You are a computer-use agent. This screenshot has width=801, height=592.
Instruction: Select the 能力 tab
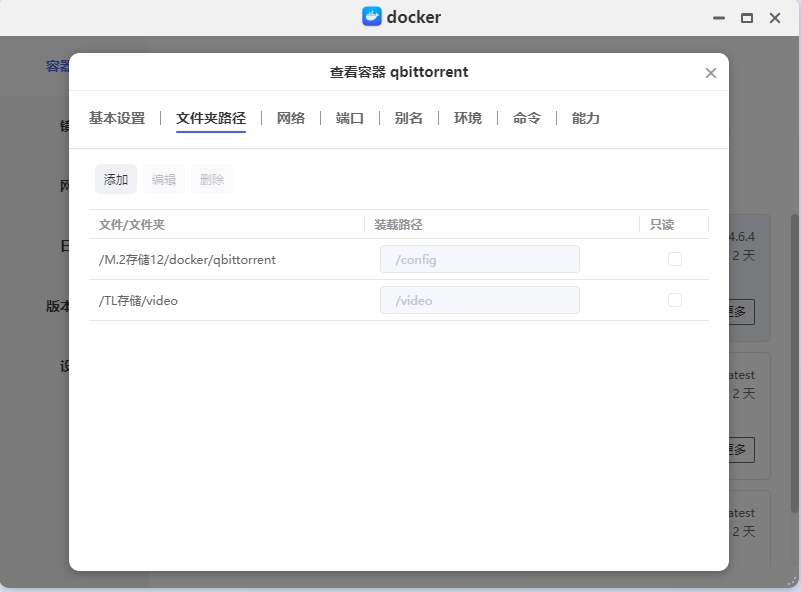[586, 118]
